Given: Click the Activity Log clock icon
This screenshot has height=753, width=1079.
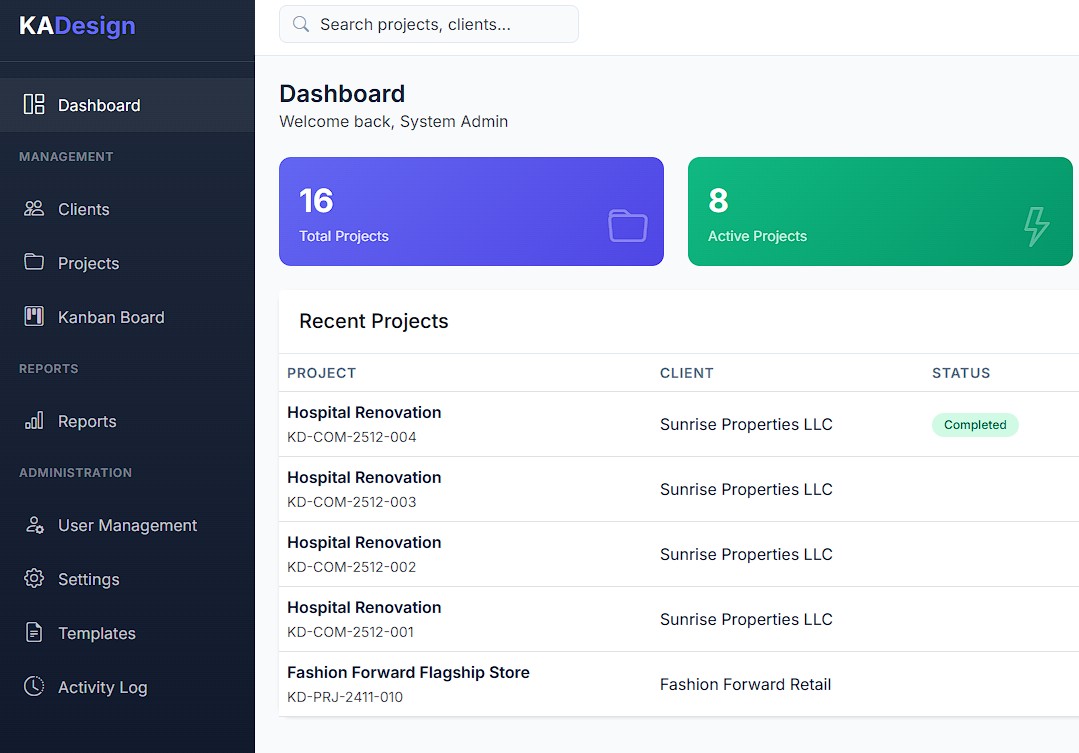Looking at the screenshot, I should [34, 687].
